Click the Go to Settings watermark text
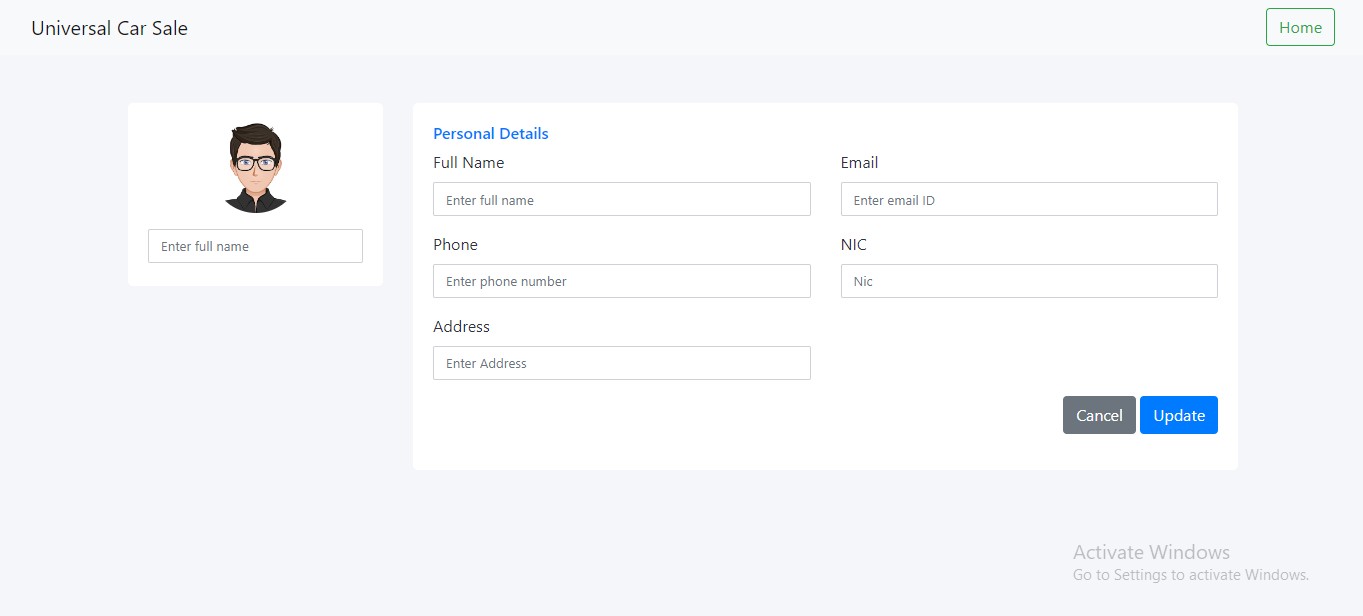 click(1190, 575)
